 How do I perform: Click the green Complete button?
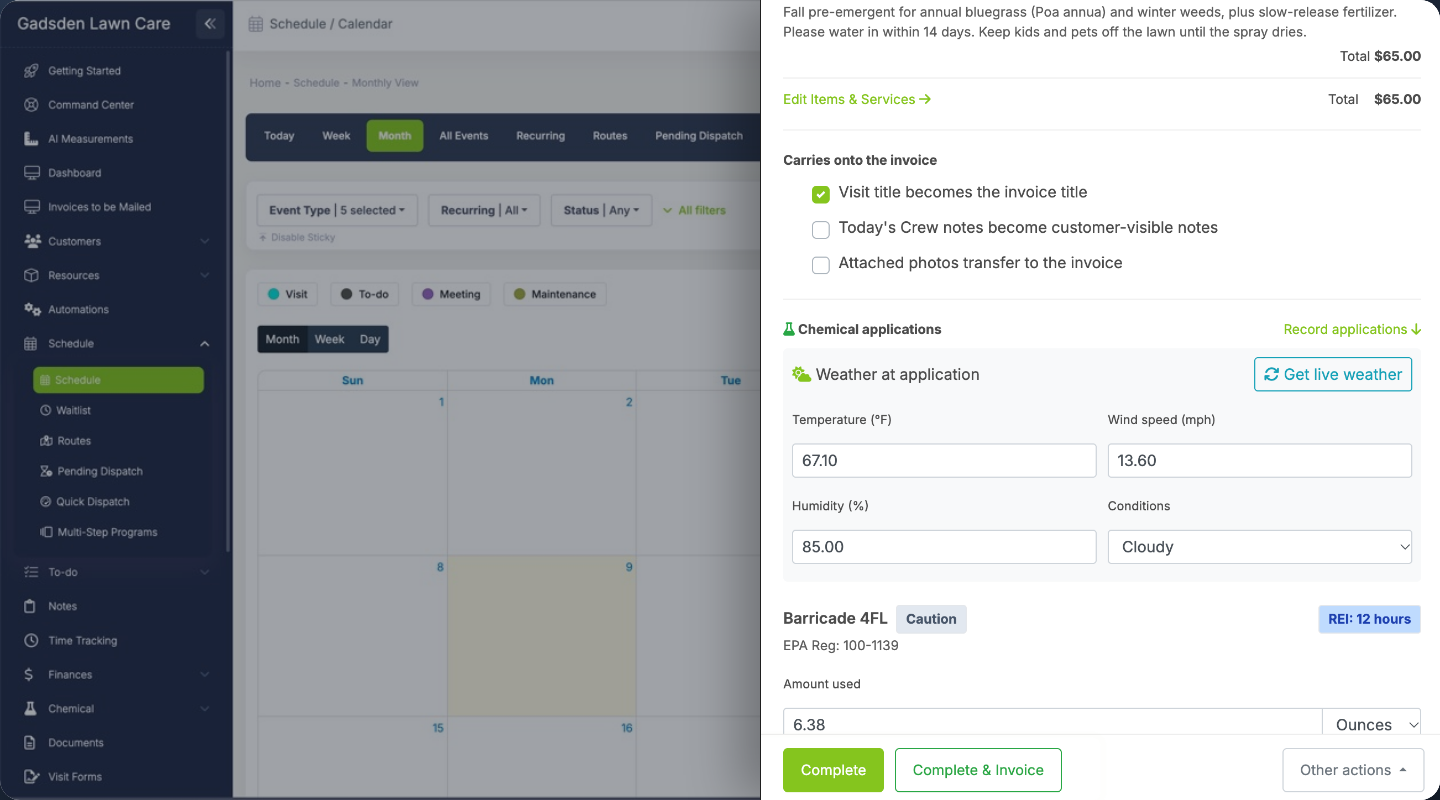[833, 770]
